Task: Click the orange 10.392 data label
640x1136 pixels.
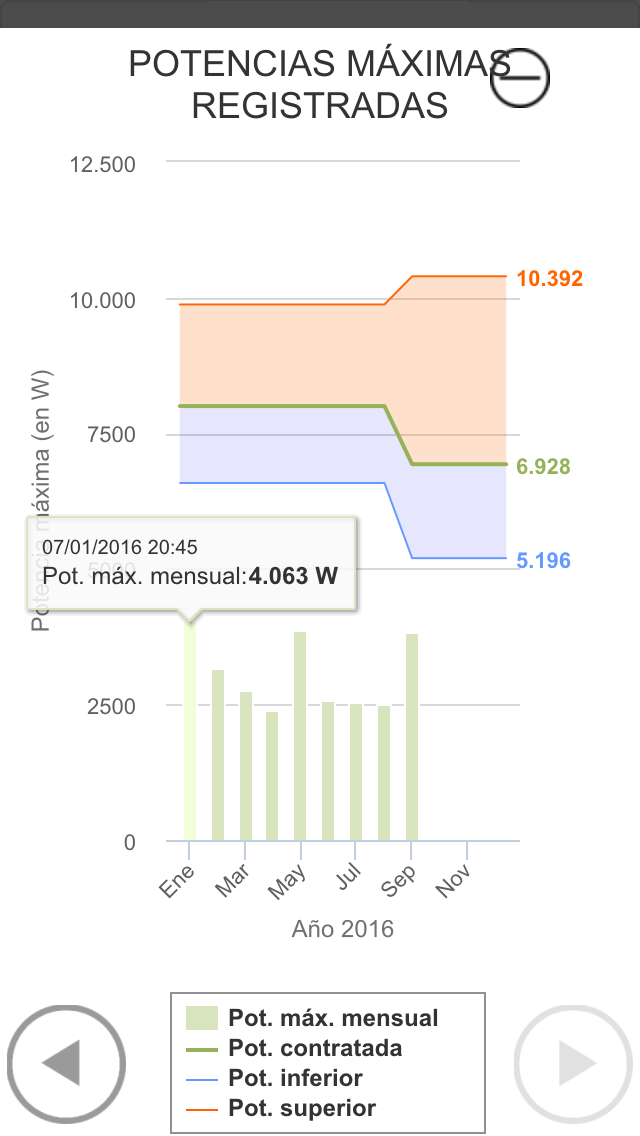Action: click(549, 279)
